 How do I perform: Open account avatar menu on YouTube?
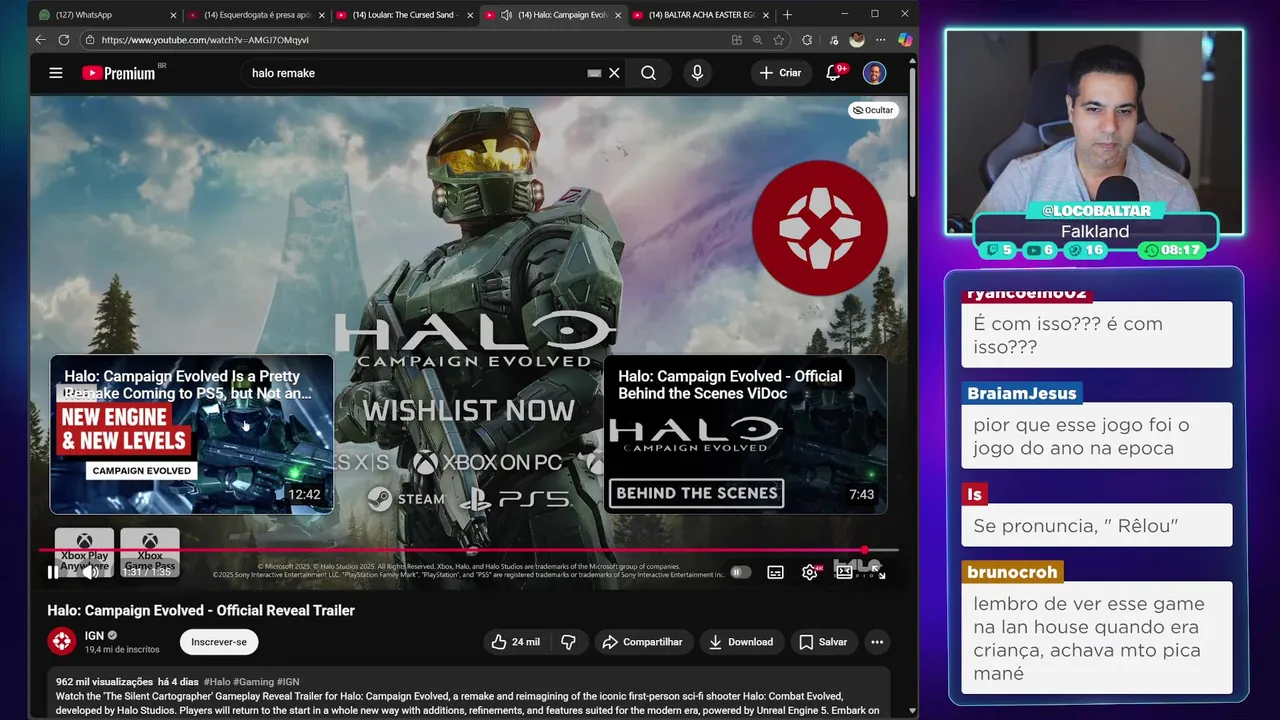(x=874, y=73)
